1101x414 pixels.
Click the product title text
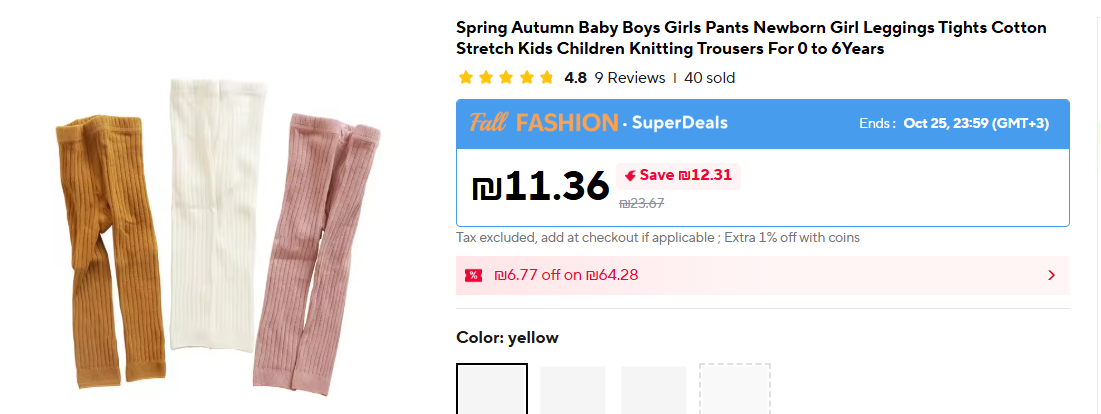[x=750, y=38]
